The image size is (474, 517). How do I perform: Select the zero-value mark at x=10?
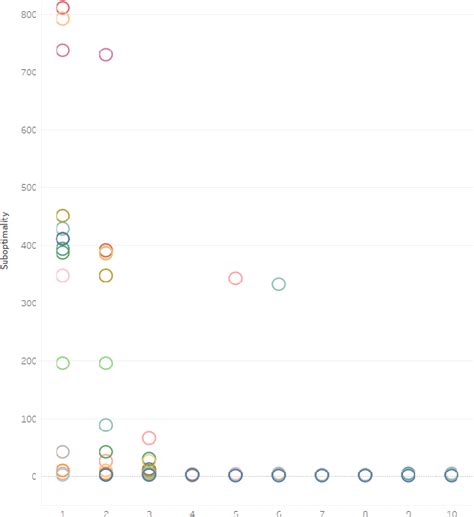(x=451, y=475)
